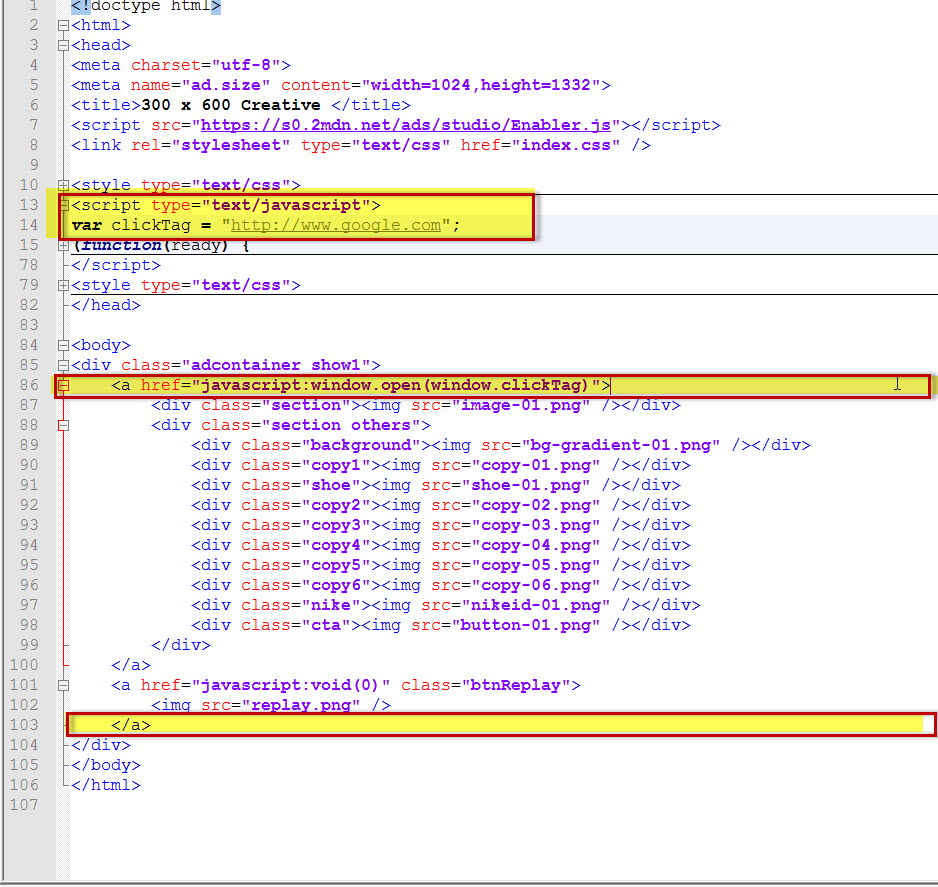Click the "btnReplay" class value
The width and height of the screenshot is (938, 887).
(516, 685)
